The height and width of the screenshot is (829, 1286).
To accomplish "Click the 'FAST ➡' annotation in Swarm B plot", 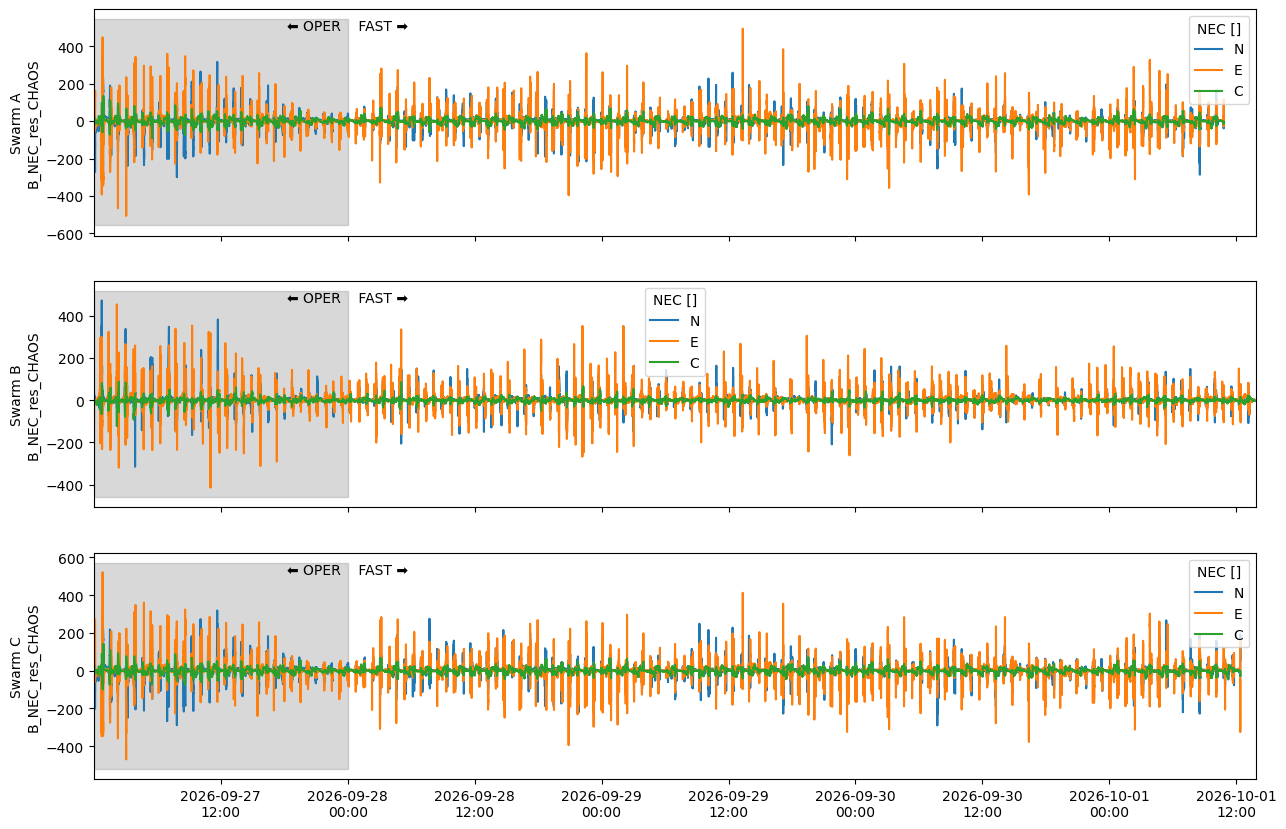I will [x=383, y=299].
